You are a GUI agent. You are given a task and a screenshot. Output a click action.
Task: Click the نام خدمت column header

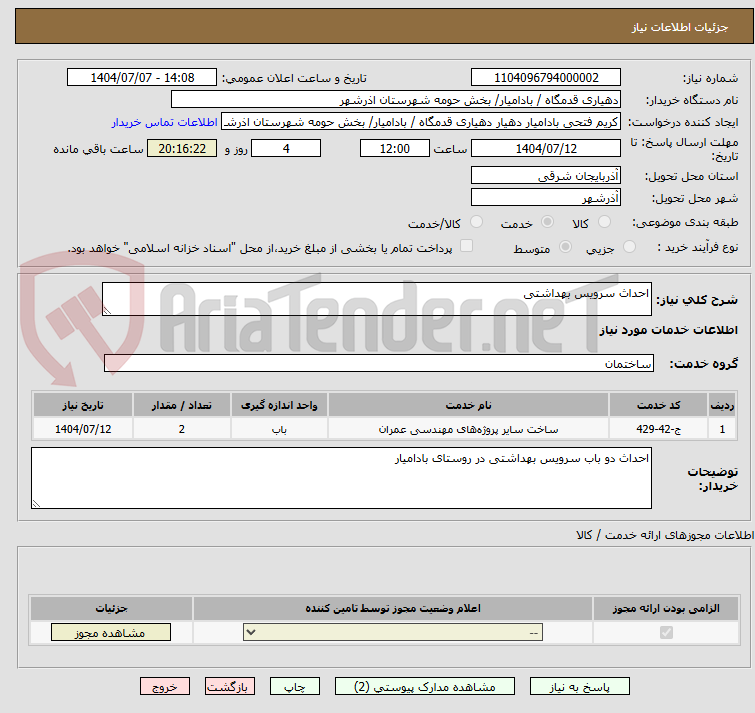(469, 405)
